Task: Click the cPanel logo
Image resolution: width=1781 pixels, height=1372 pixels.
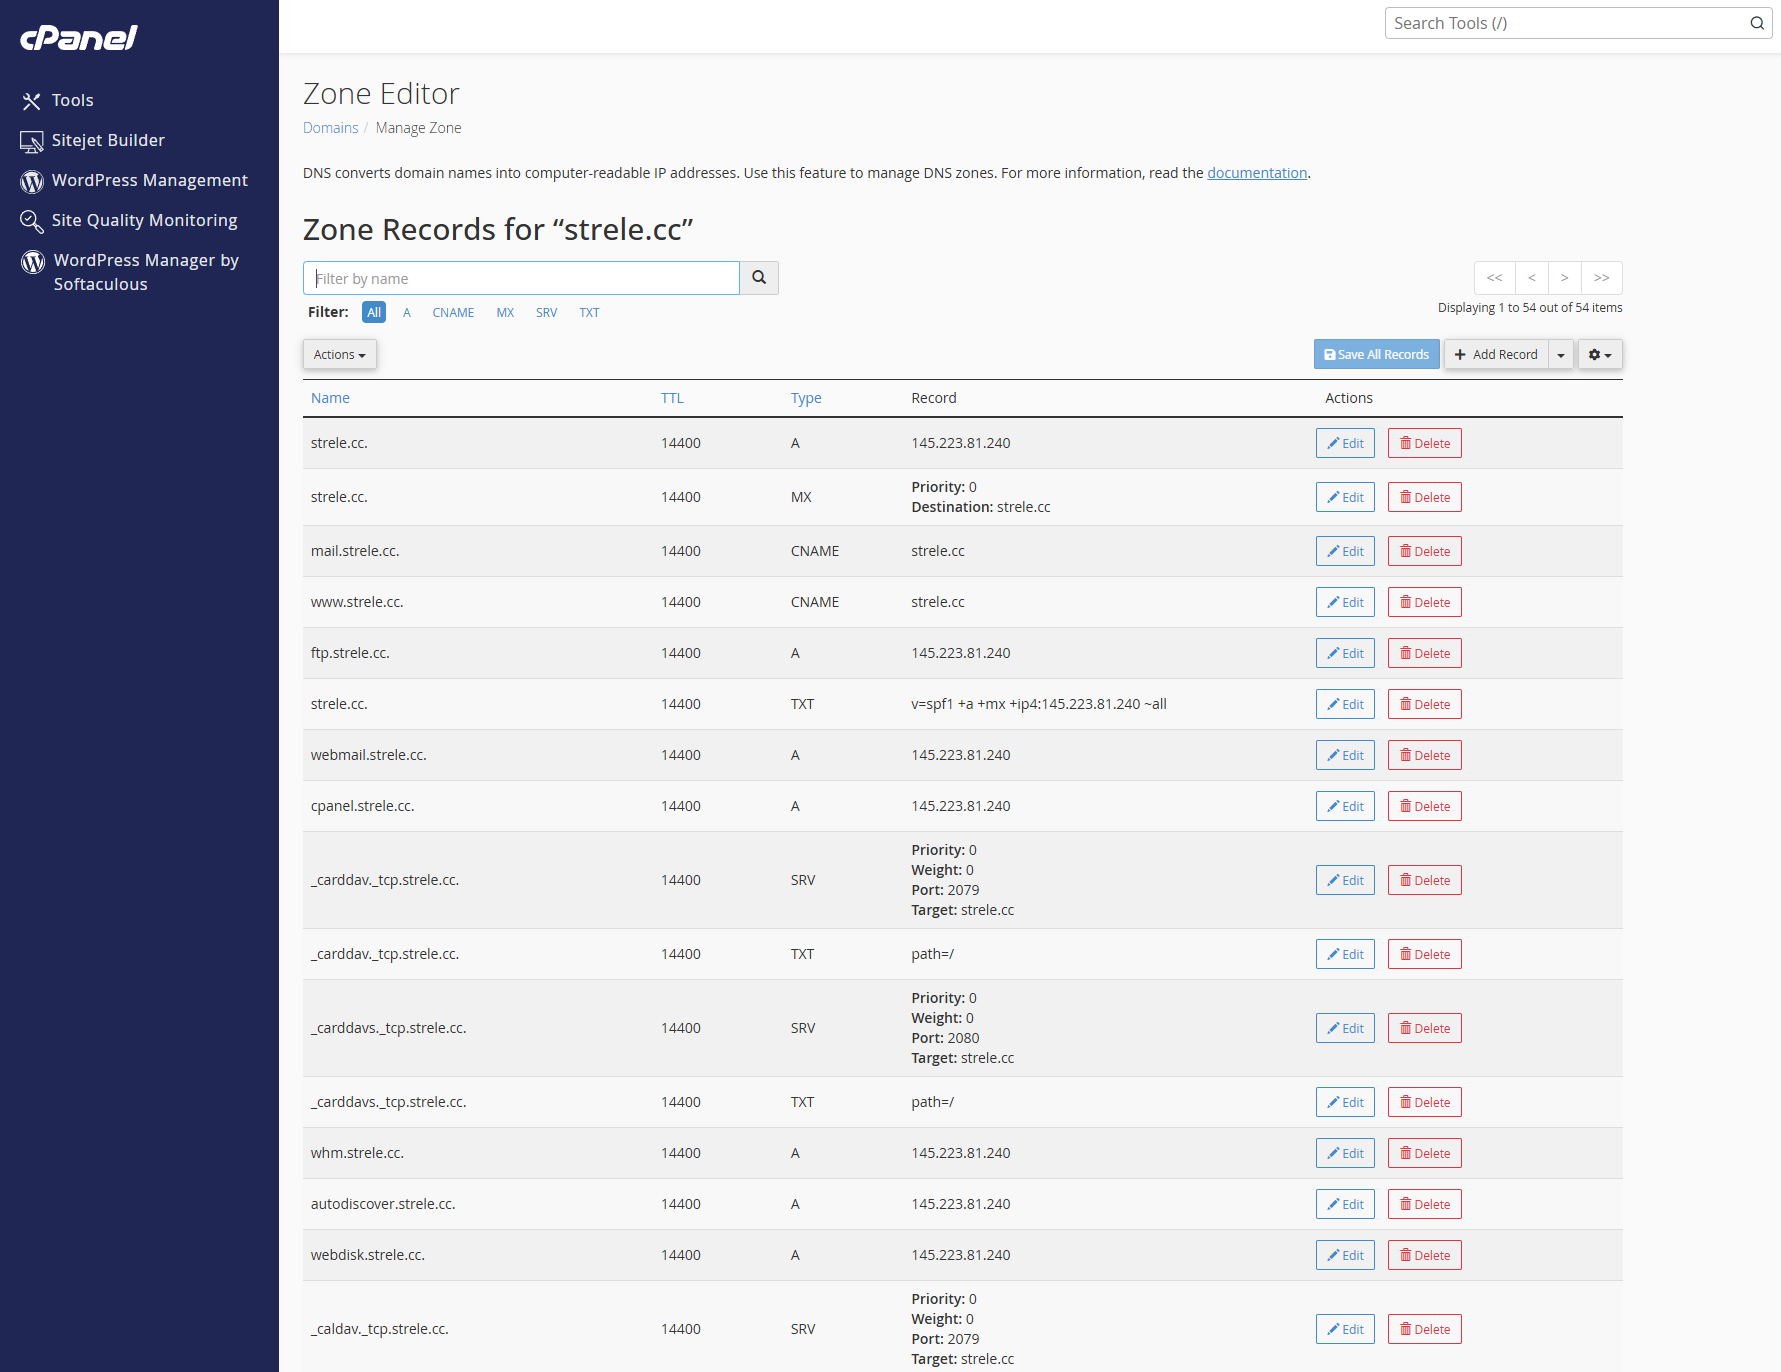Action: [x=79, y=38]
